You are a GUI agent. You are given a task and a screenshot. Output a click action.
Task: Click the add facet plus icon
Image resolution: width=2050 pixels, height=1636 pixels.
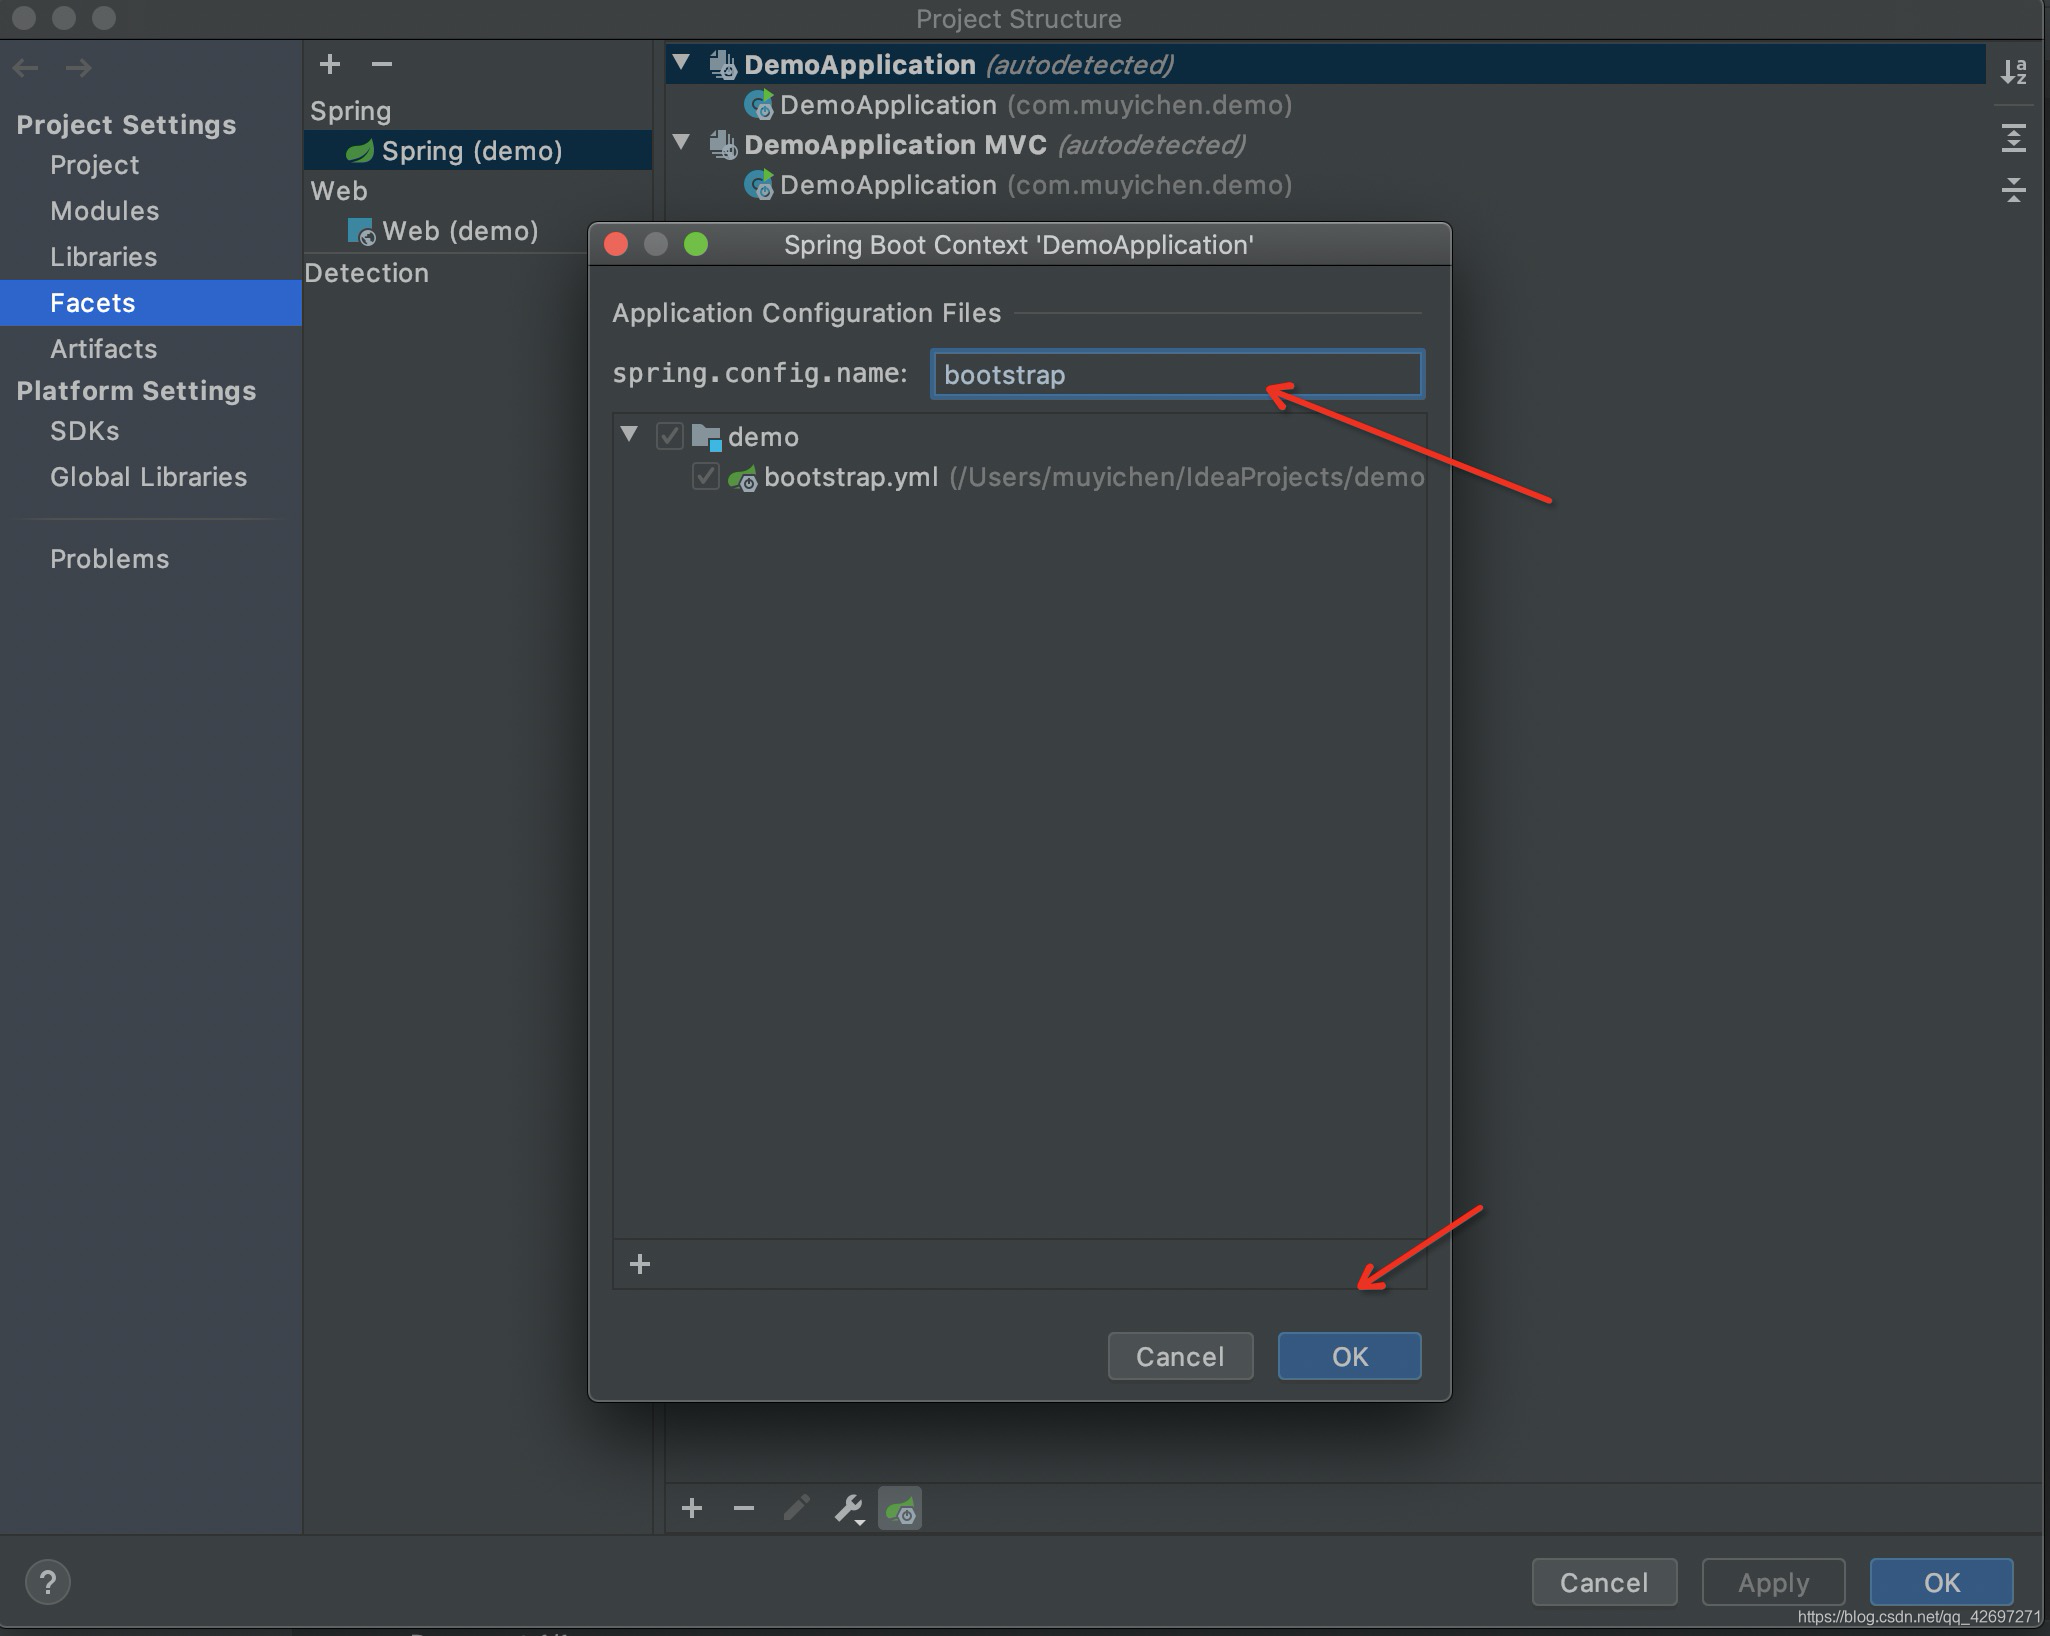pyautogui.click(x=330, y=65)
